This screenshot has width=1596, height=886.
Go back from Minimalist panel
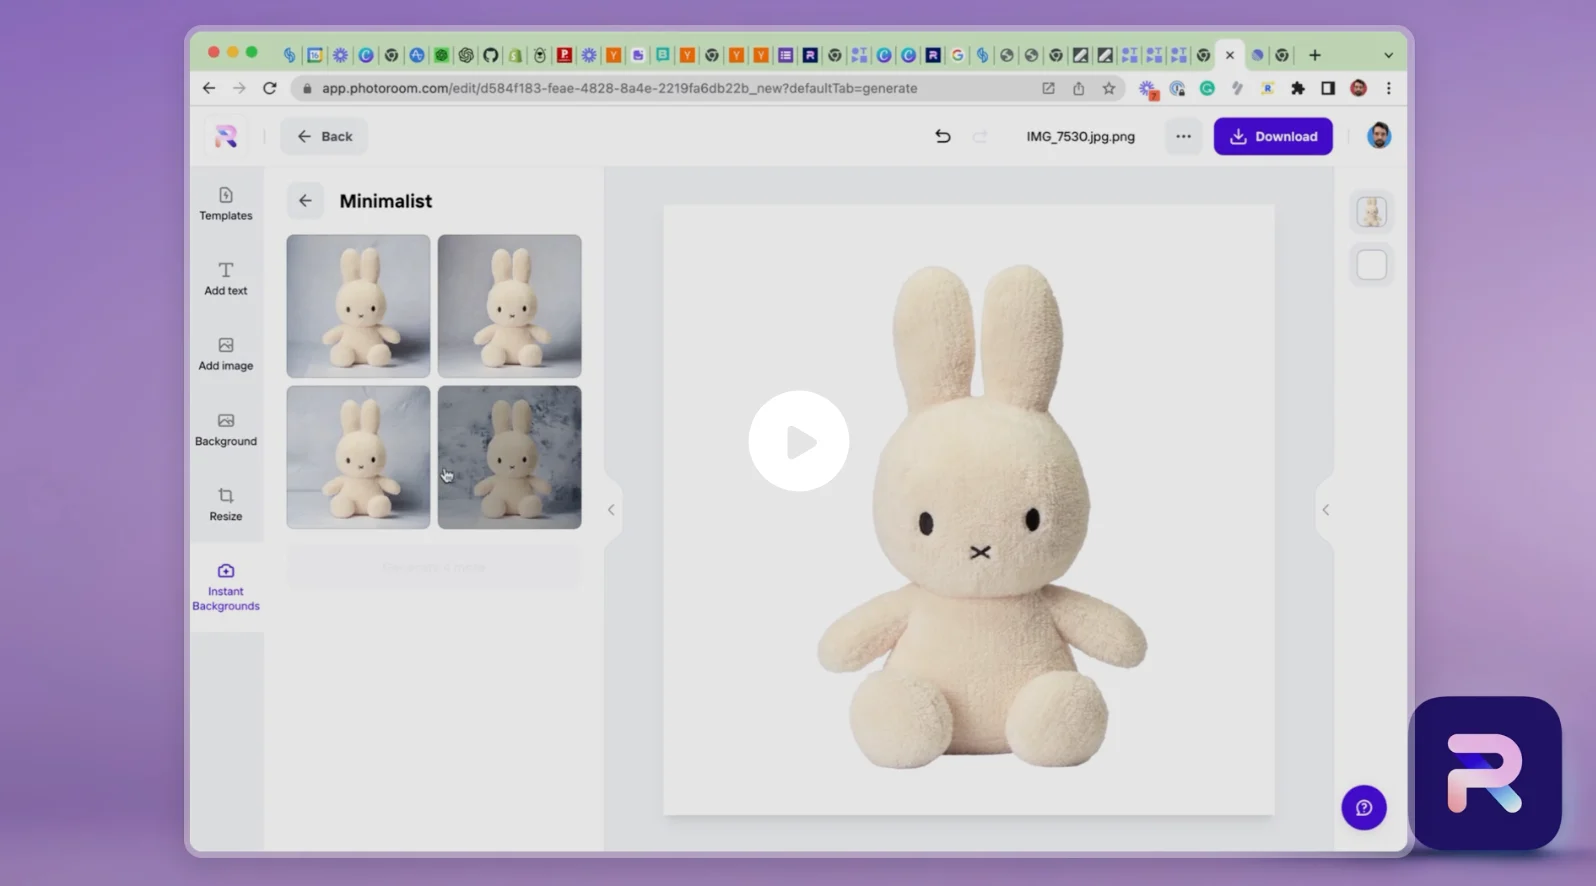(x=305, y=201)
